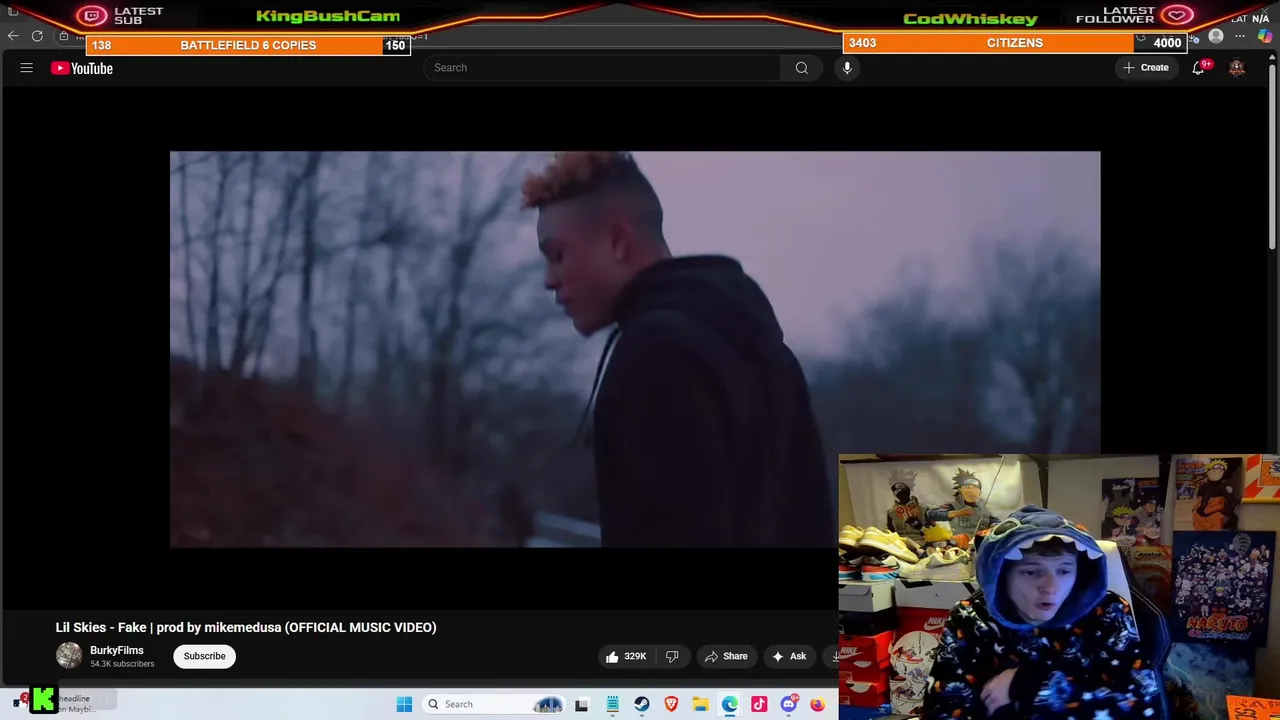Click the 54.3K subscribers text
Screen dimensions: 1280x720
pyautogui.click(x=122, y=664)
